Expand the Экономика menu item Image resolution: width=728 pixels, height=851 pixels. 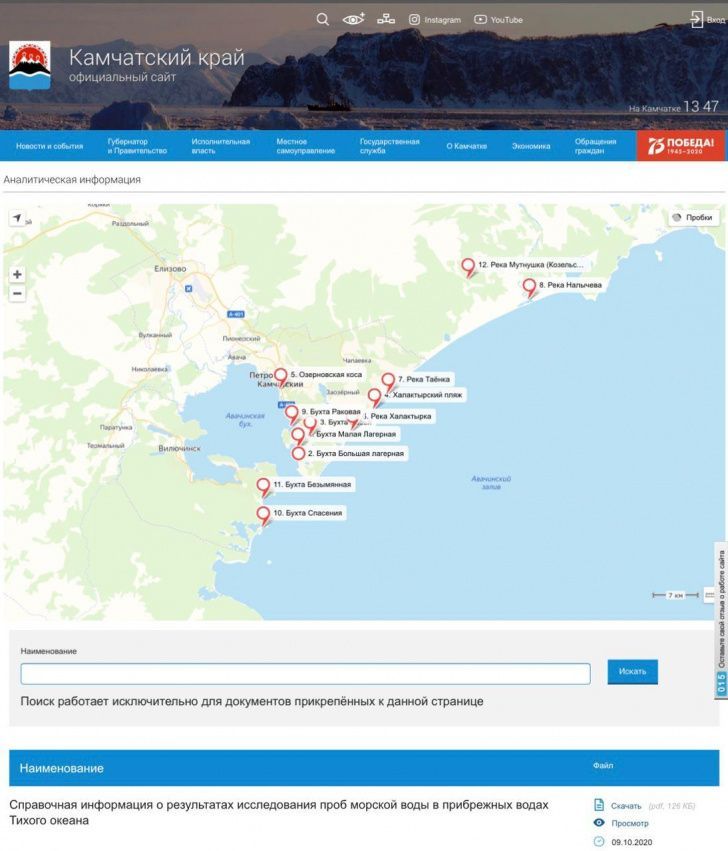tap(531, 146)
